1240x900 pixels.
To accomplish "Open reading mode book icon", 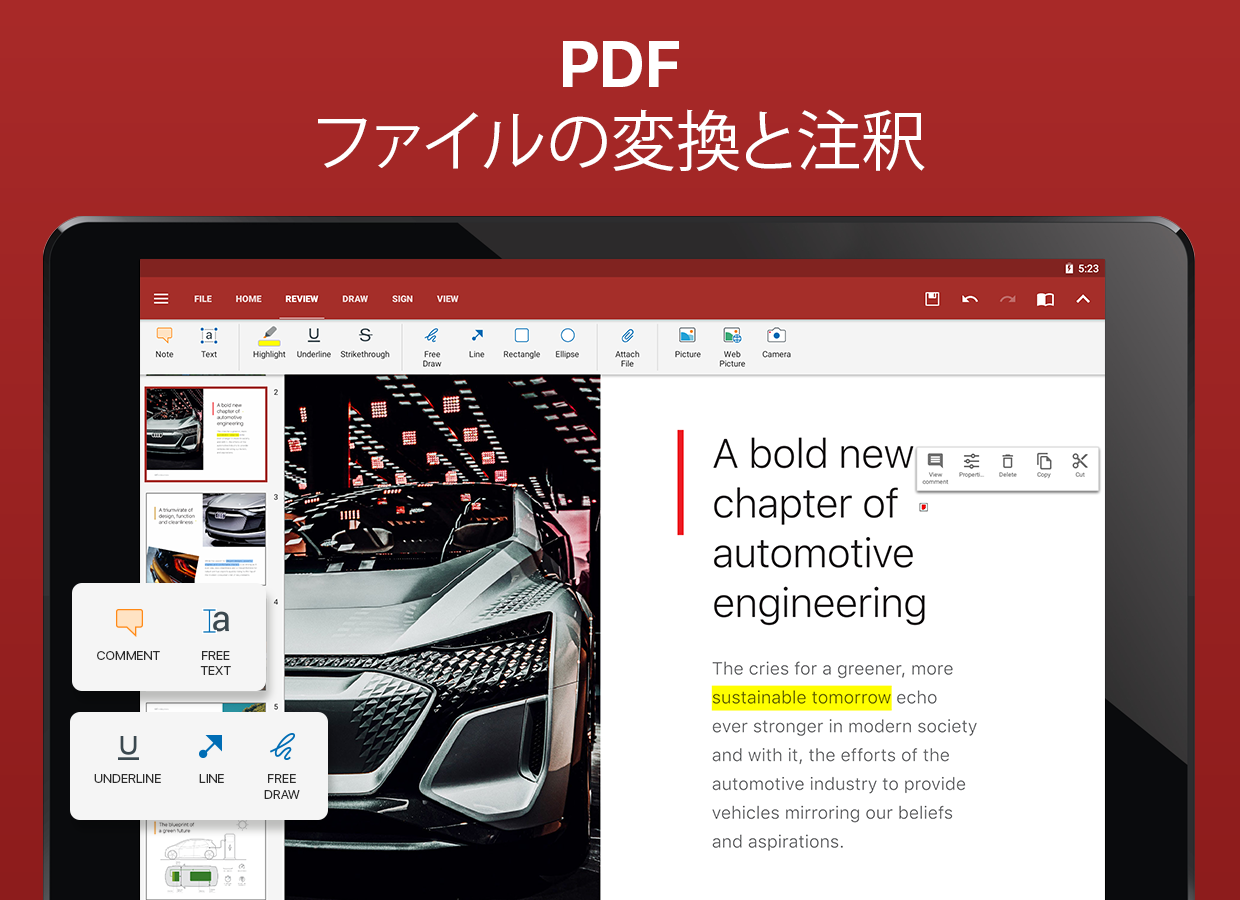I will [1045, 299].
